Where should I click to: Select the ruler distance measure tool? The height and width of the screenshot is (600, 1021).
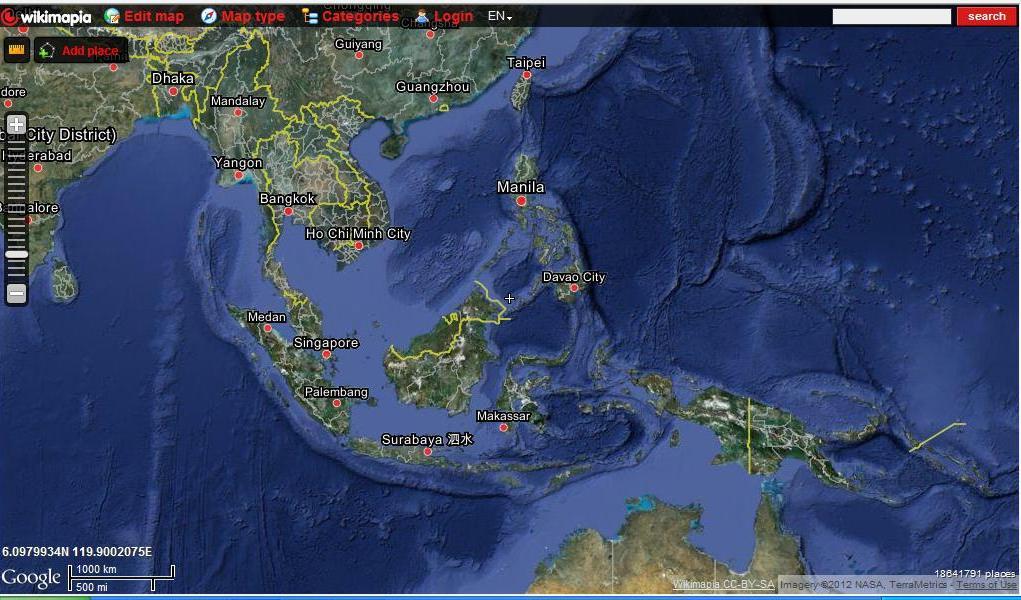tap(16, 50)
